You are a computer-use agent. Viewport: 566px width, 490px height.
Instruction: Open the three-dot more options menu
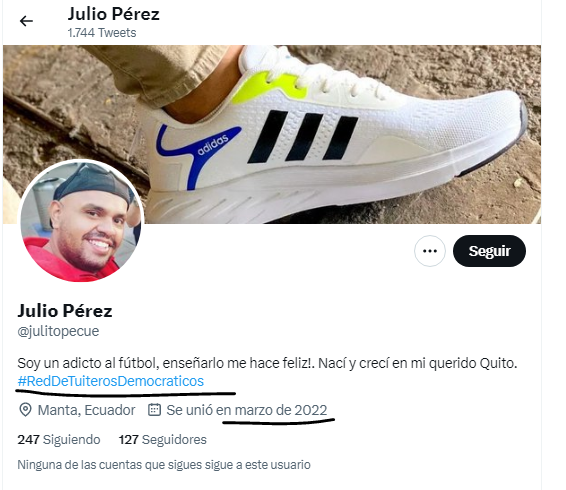click(430, 251)
